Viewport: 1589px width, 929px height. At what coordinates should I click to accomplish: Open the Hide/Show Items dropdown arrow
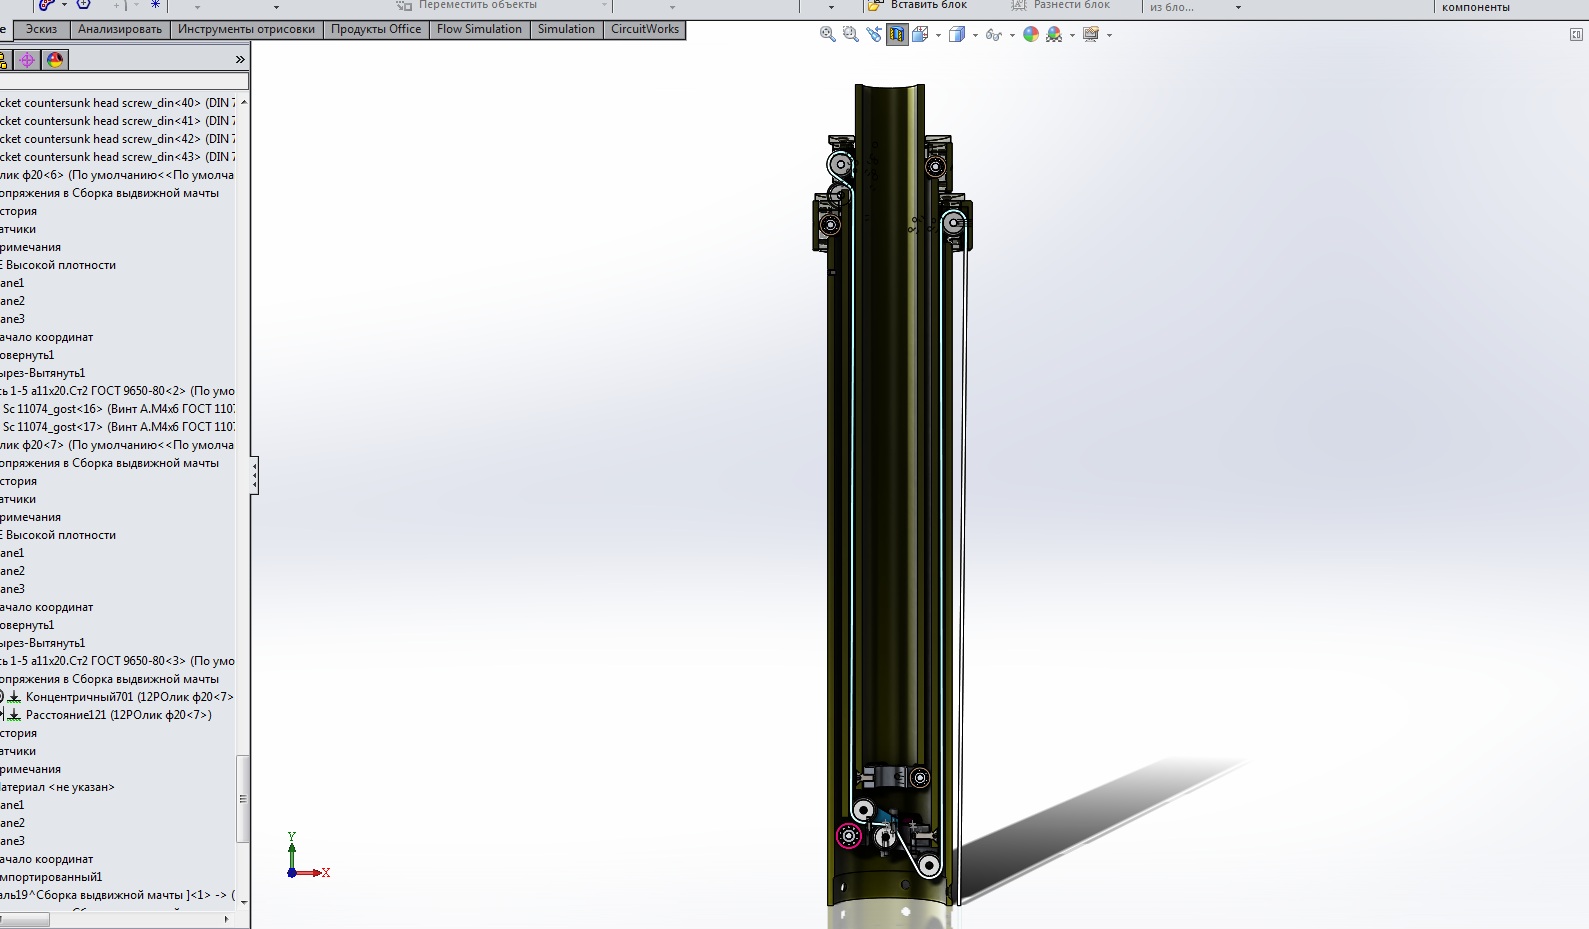(x=1012, y=35)
